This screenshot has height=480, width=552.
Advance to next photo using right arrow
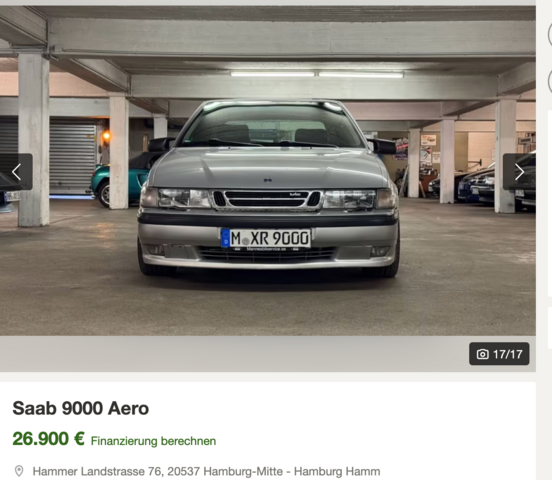point(519,172)
